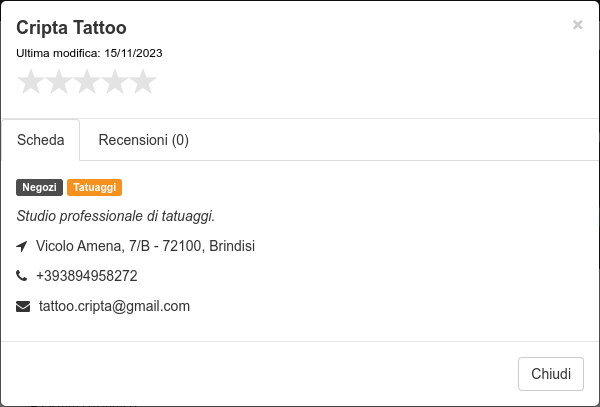Click the Cripta Tattoo title

coord(71,28)
